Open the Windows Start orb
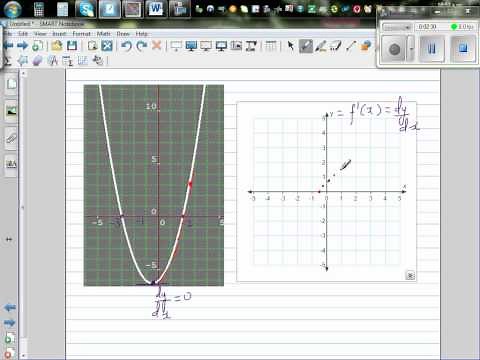Viewport: 480px width, 360px height. tap(12, 9)
